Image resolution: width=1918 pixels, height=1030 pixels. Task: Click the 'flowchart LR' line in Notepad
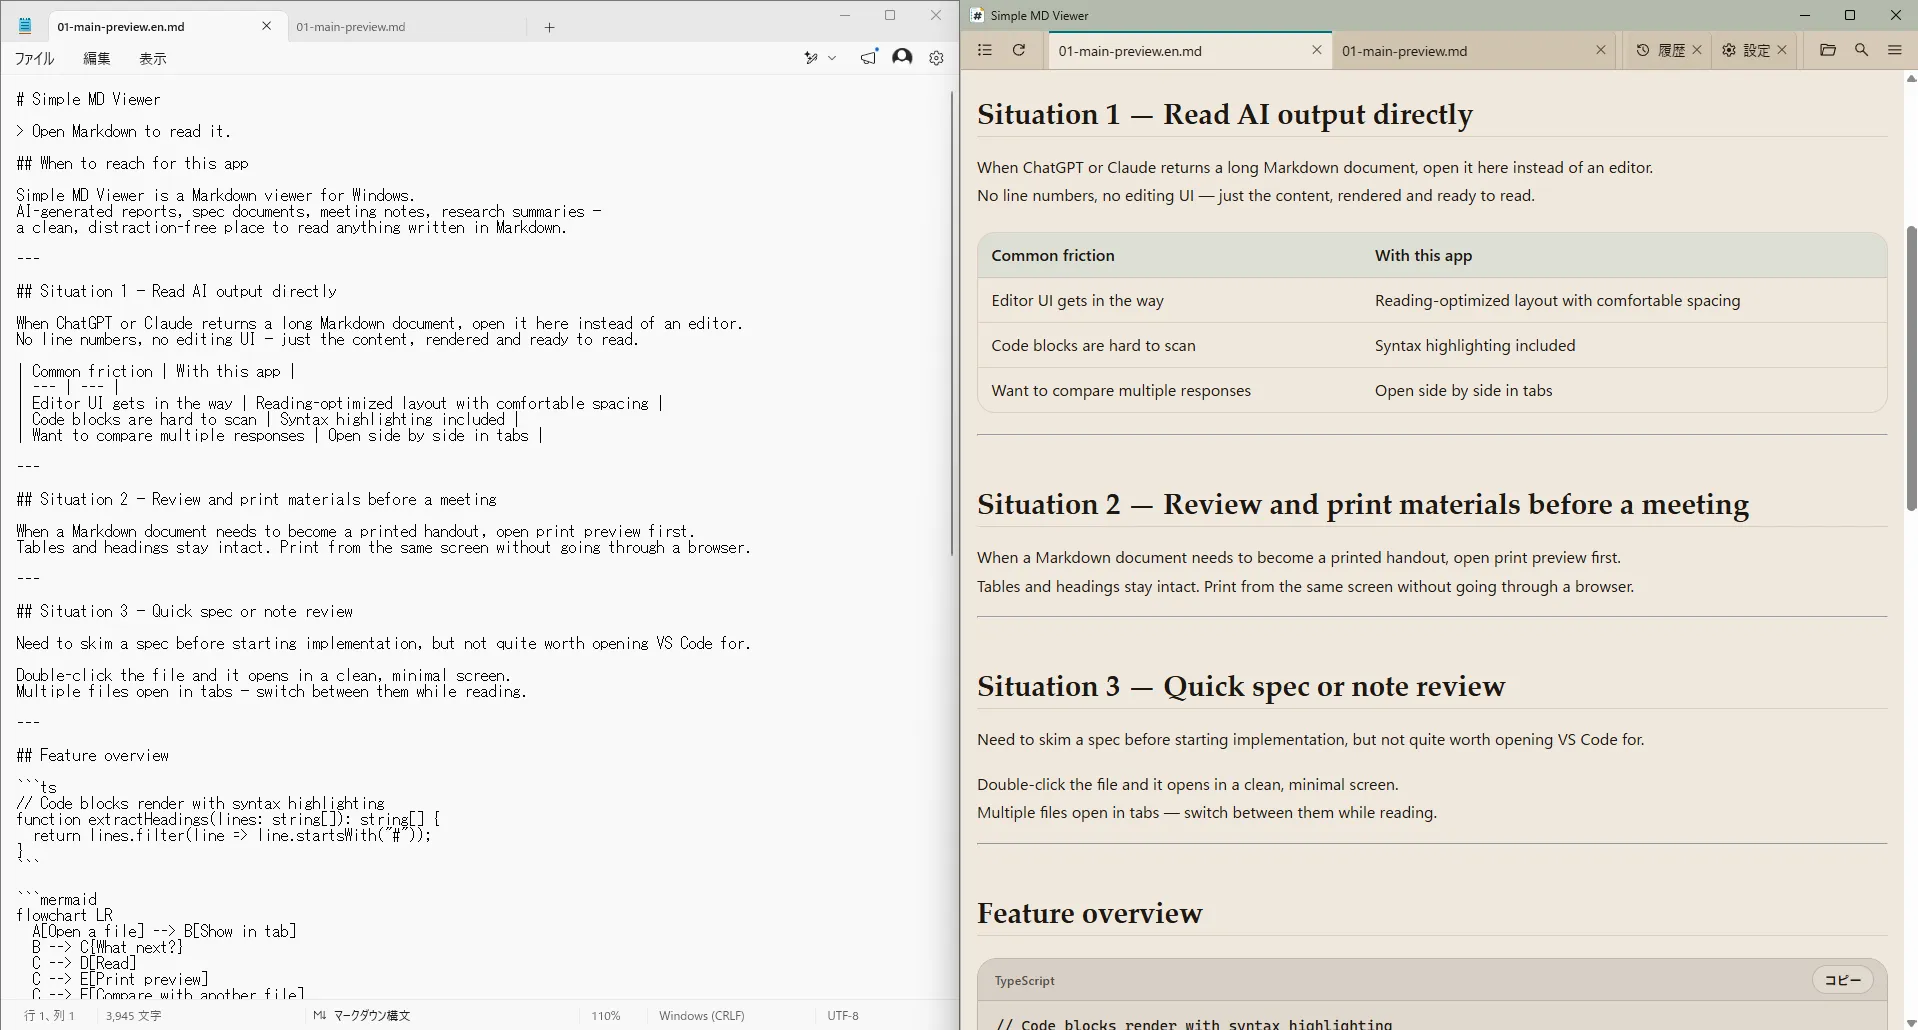(64, 915)
